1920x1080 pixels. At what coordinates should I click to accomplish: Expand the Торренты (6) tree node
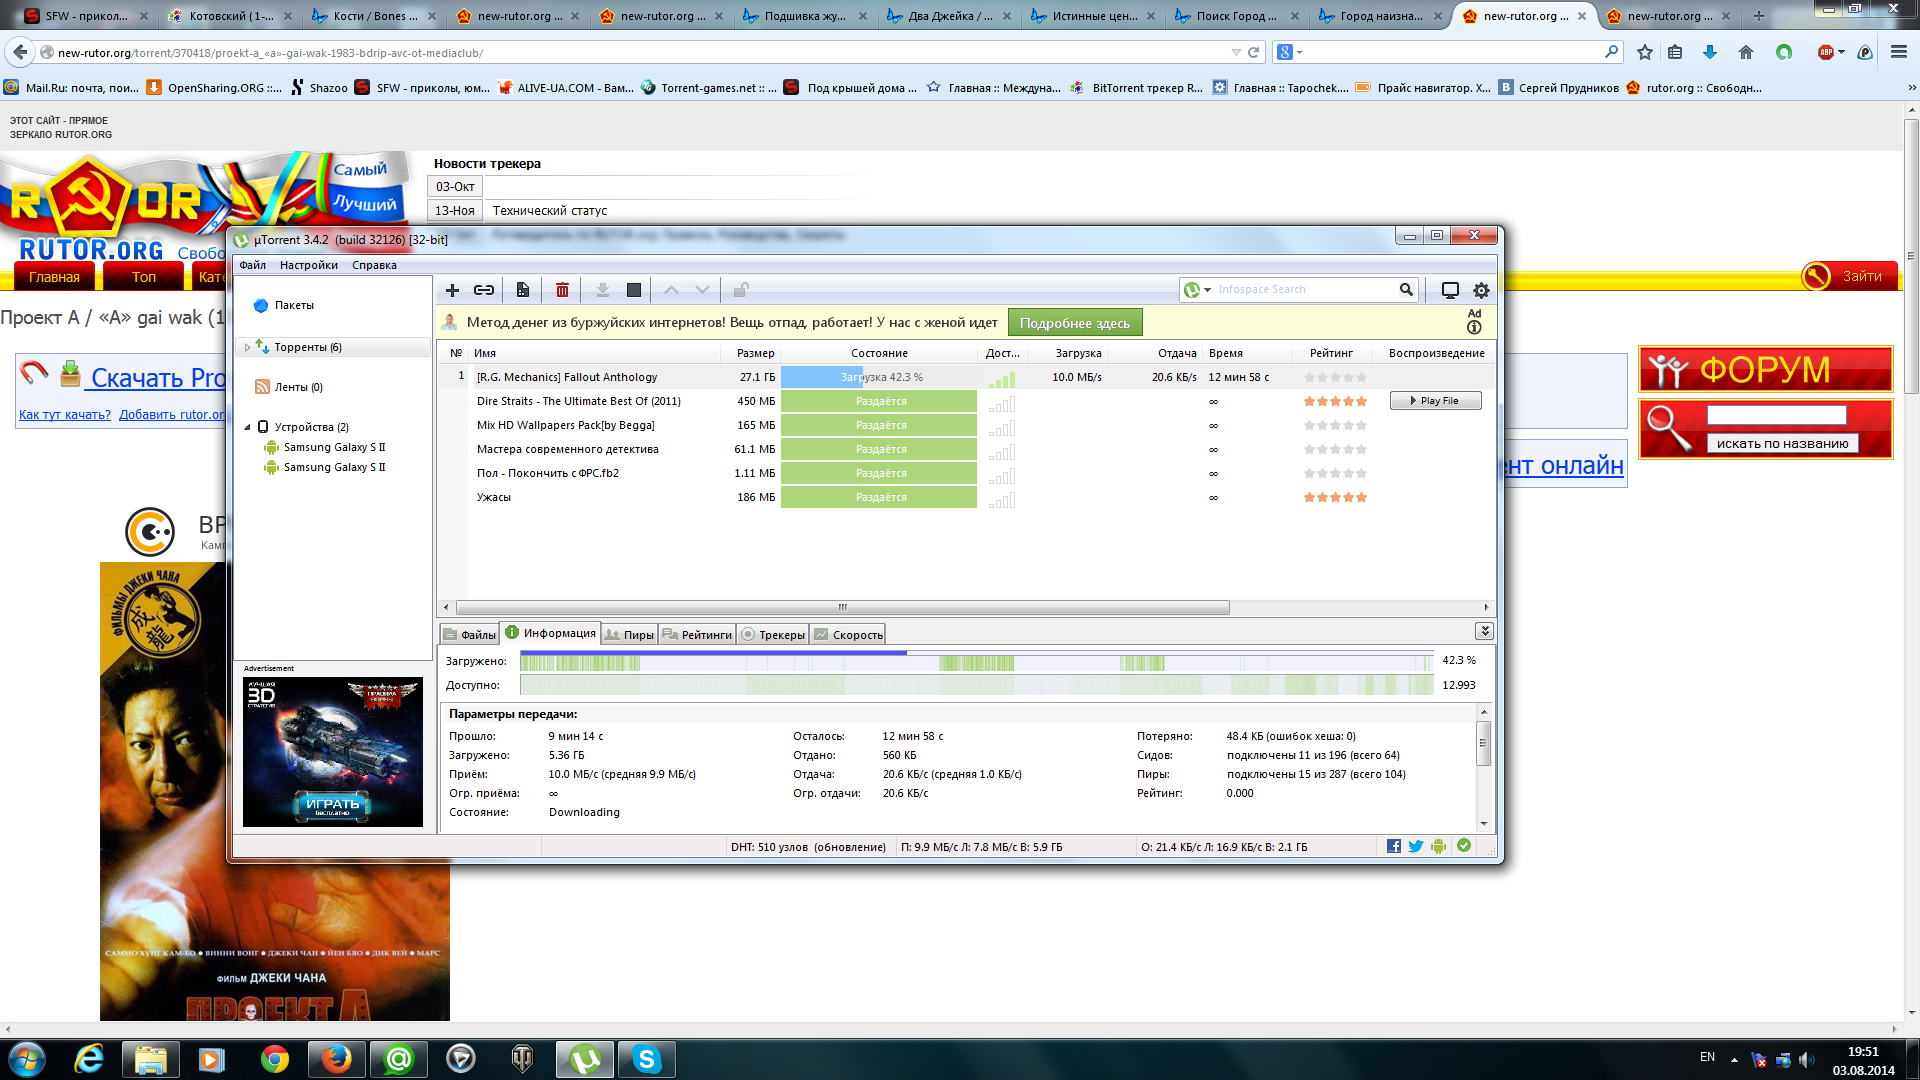(247, 347)
